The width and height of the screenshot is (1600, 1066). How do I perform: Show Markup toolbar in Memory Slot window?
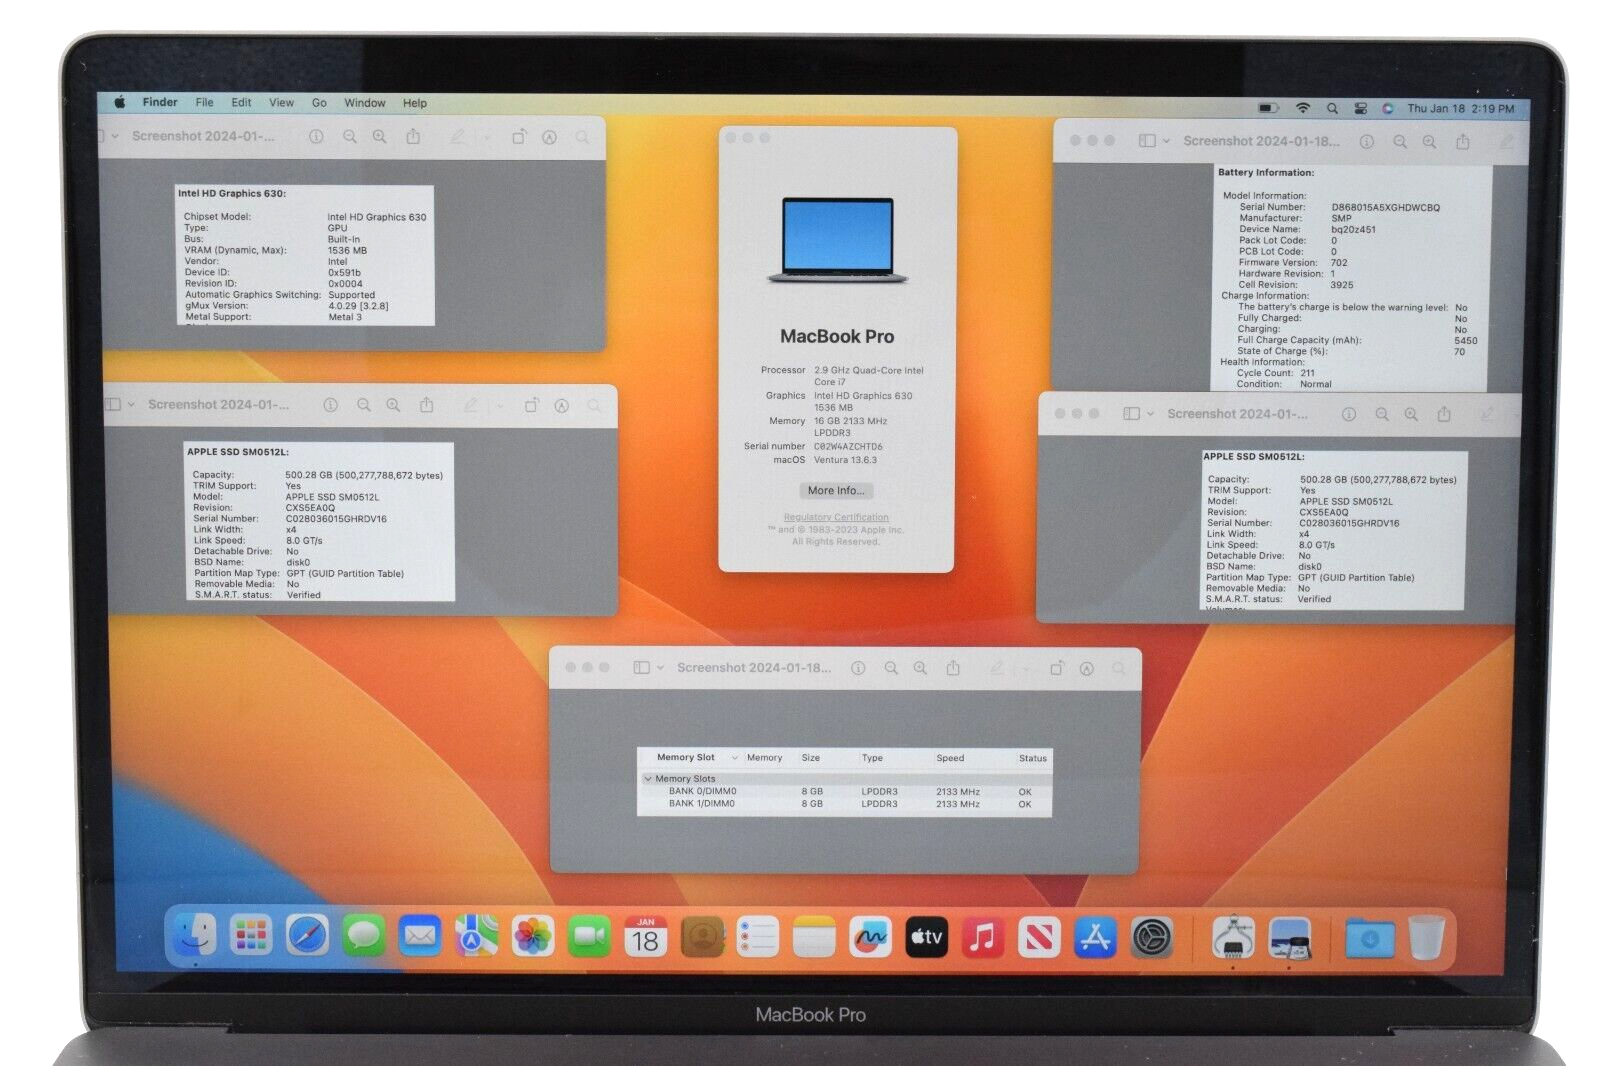point(1087,668)
